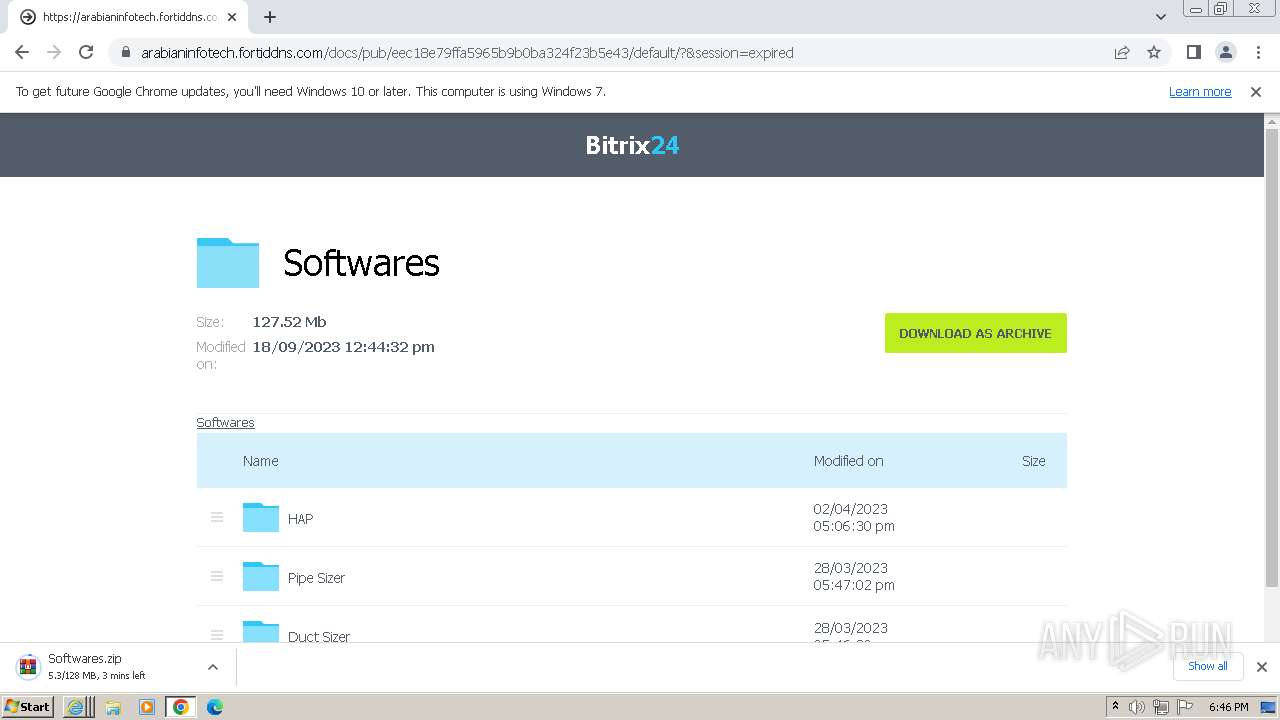The height and width of the screenshot is (720, 1280).
Task: Click the taskbar clock 6:46 PM
Action: pos(1228,707)
